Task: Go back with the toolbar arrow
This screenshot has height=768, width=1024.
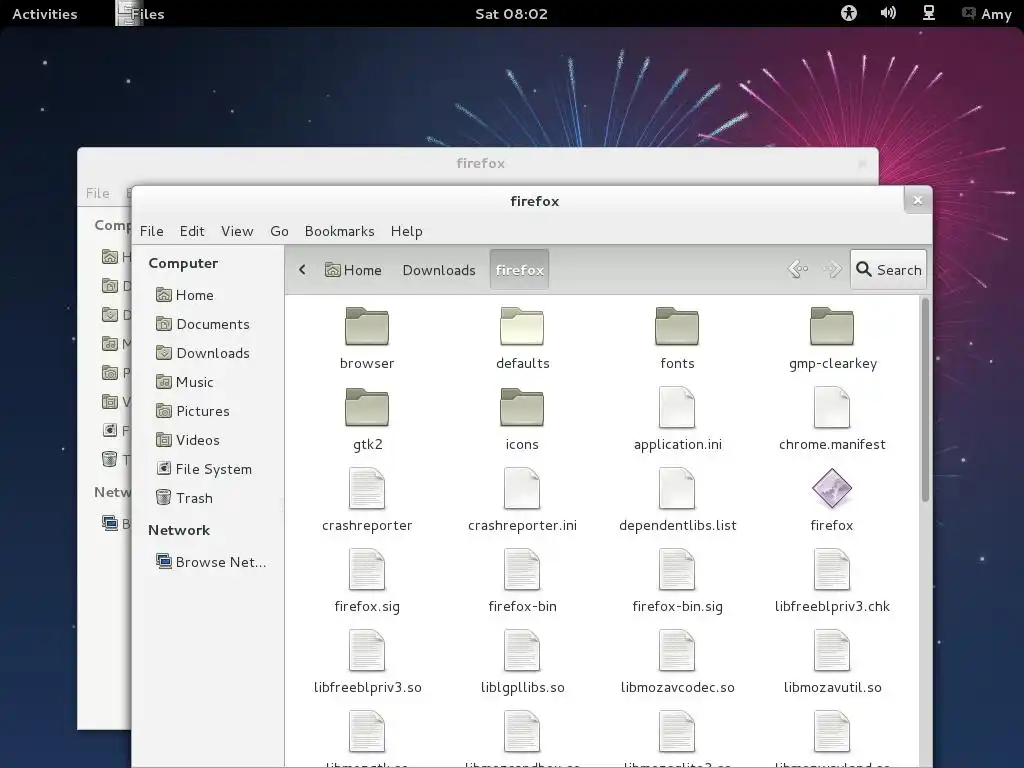Action: 798,269
